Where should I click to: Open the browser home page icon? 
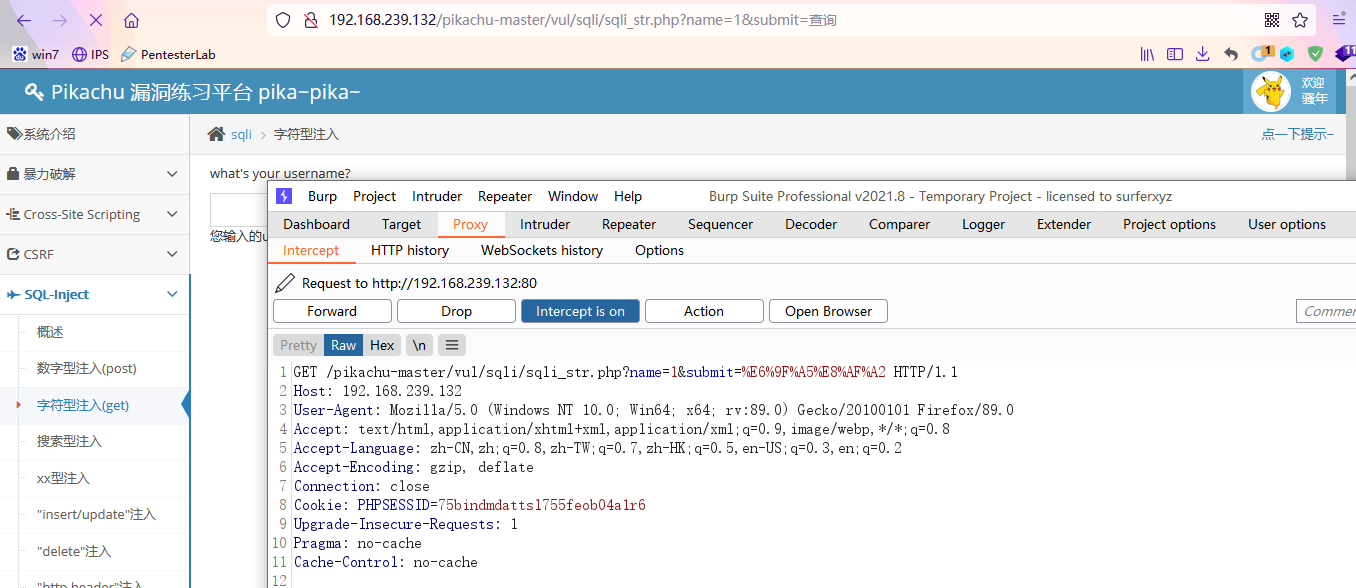(131, 20)
